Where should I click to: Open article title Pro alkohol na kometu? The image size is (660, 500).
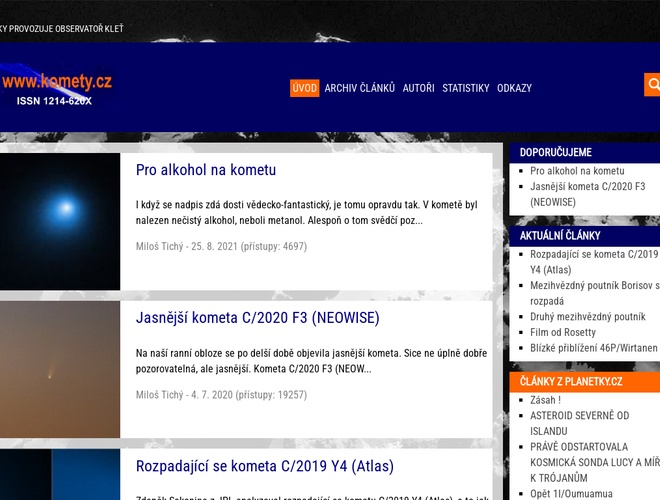206,170
